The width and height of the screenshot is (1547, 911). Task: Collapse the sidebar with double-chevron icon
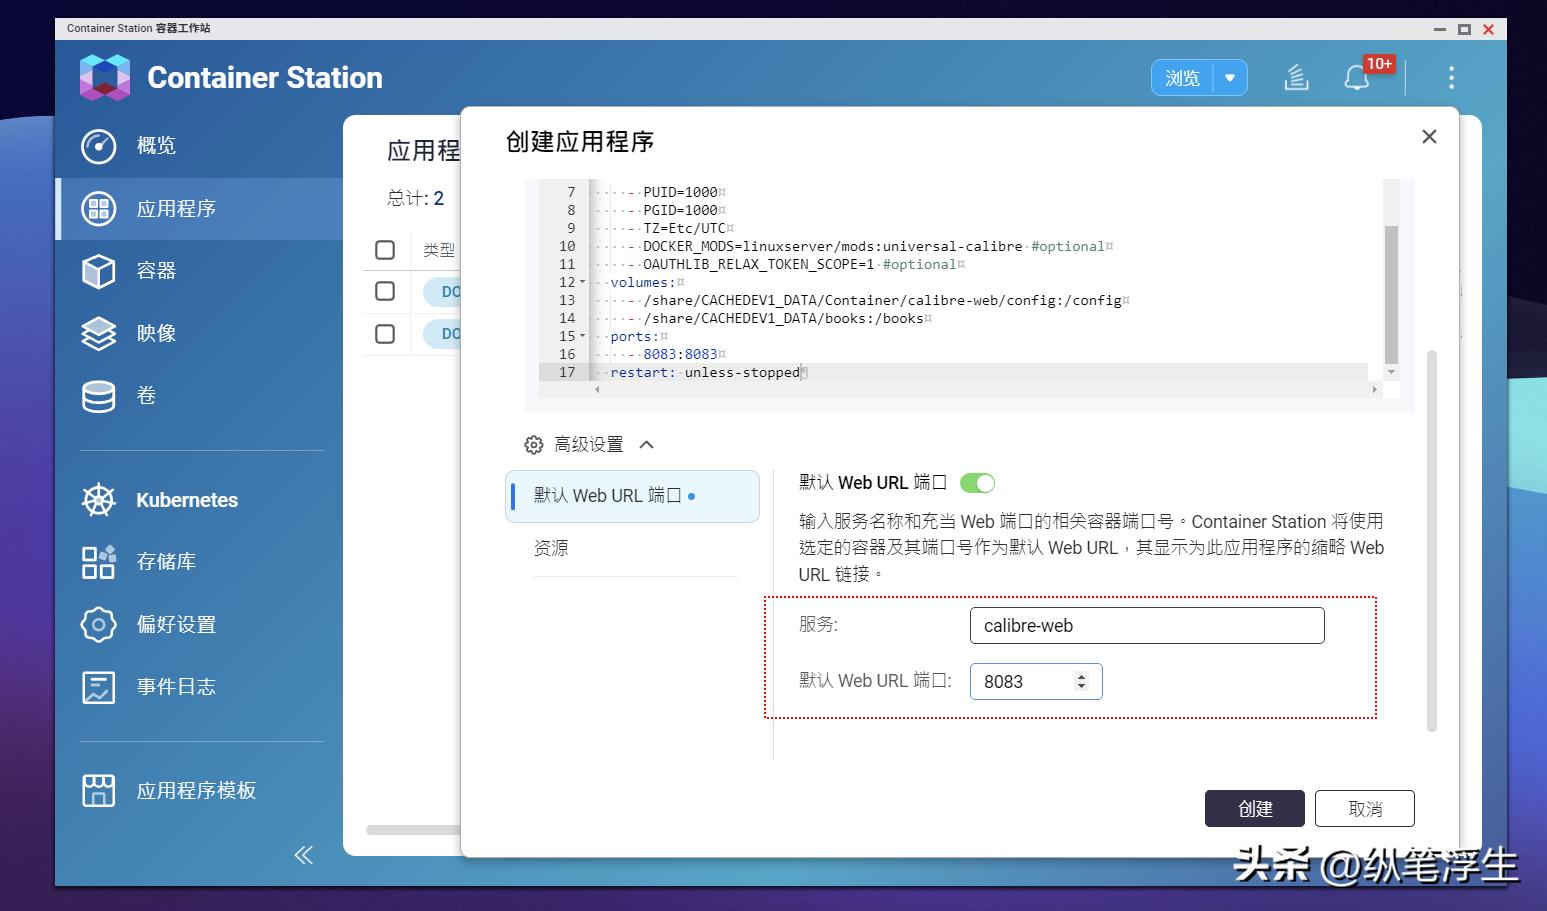pyautogui.click(x=304, y=855)
